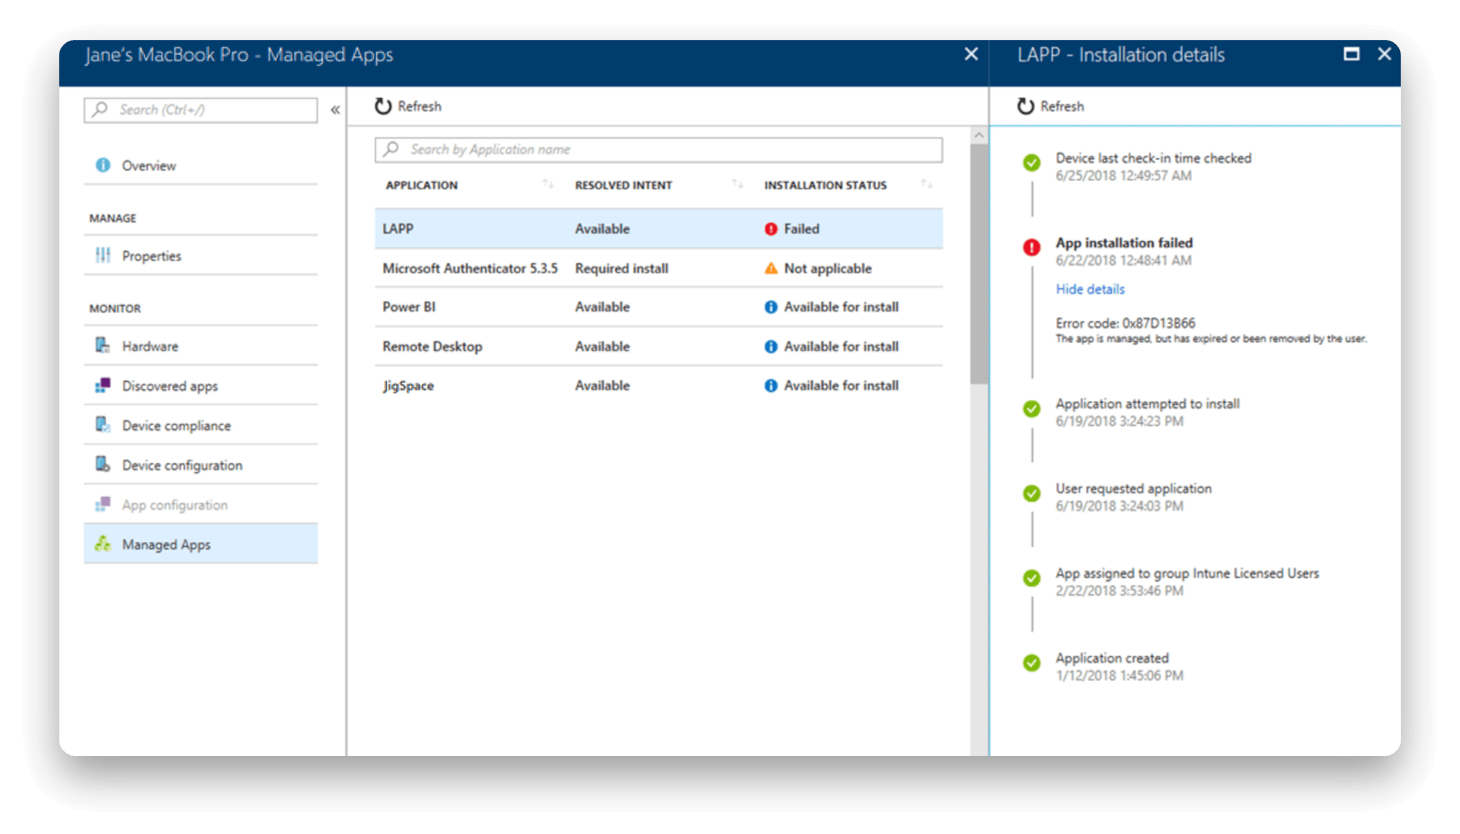Maximize the LAPP Installation details pane

click(x=1351, y=54)
